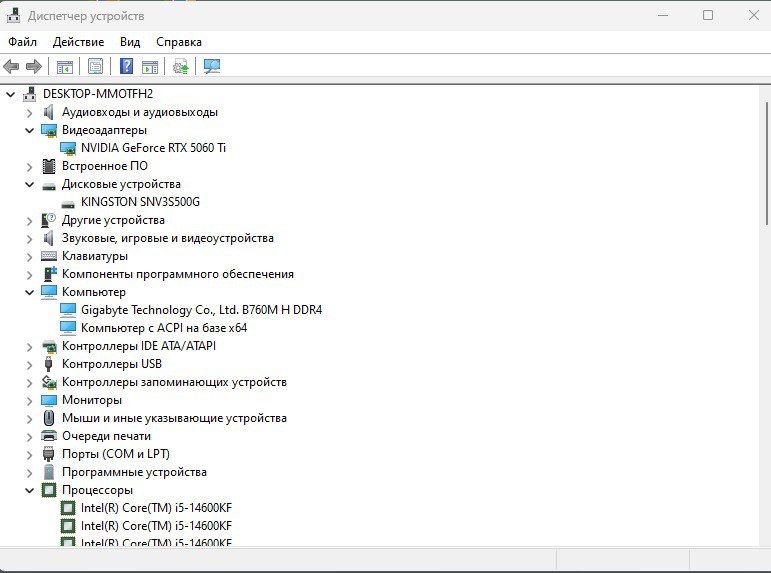Select the Контроллеры USB category label

pos(112,364)
